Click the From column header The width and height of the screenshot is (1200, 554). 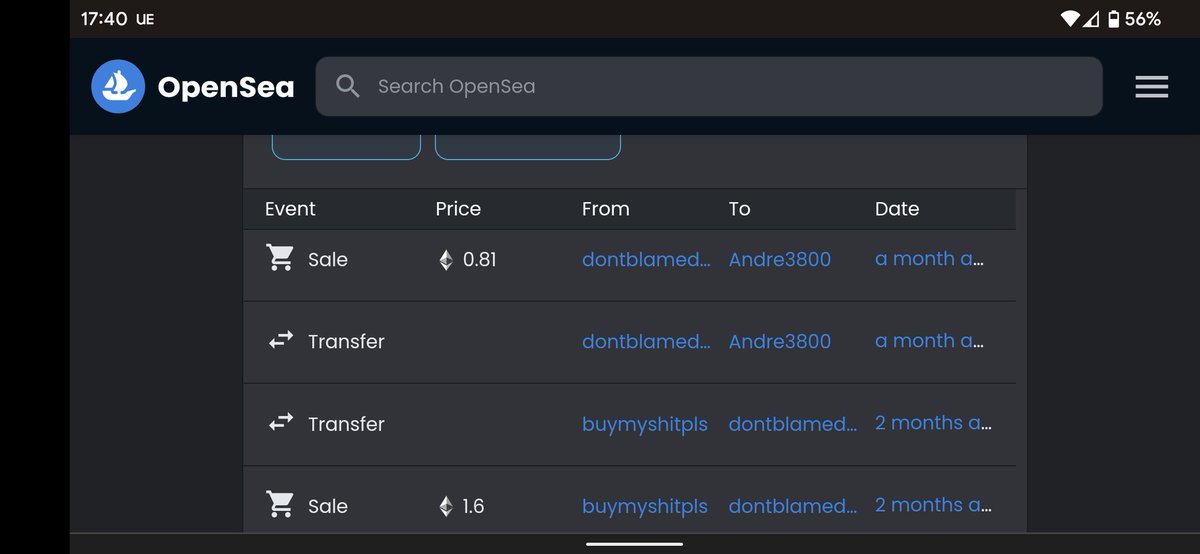(x=606, y=209)
